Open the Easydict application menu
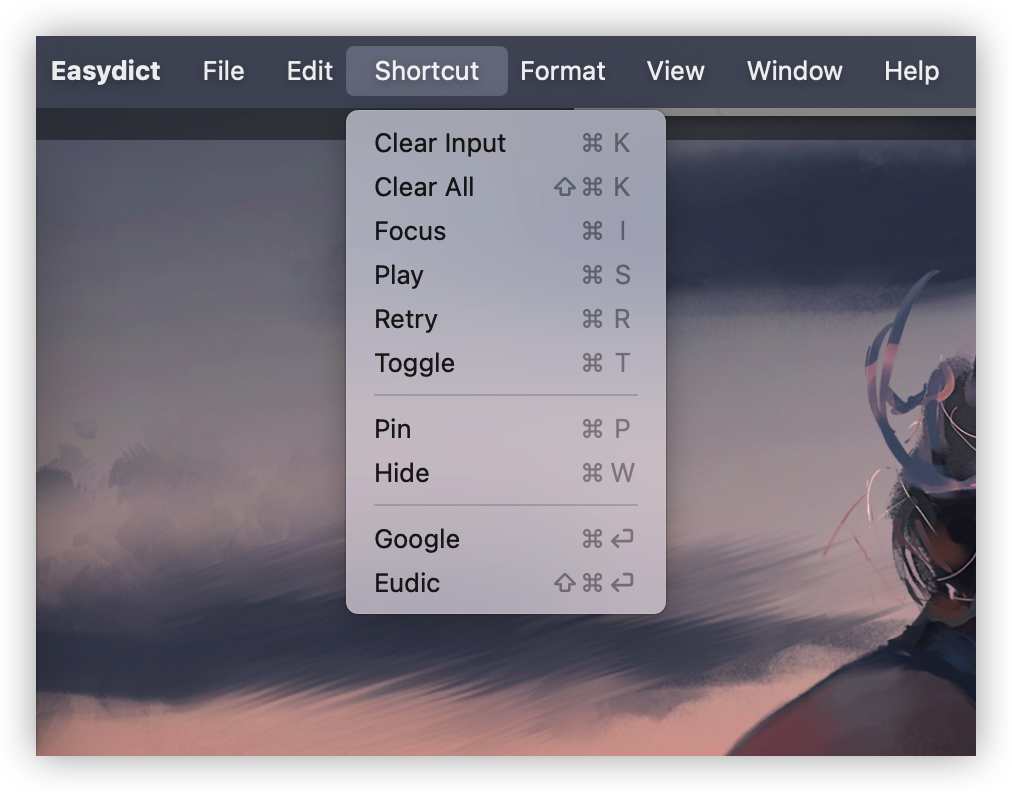 tap(105, 71)
